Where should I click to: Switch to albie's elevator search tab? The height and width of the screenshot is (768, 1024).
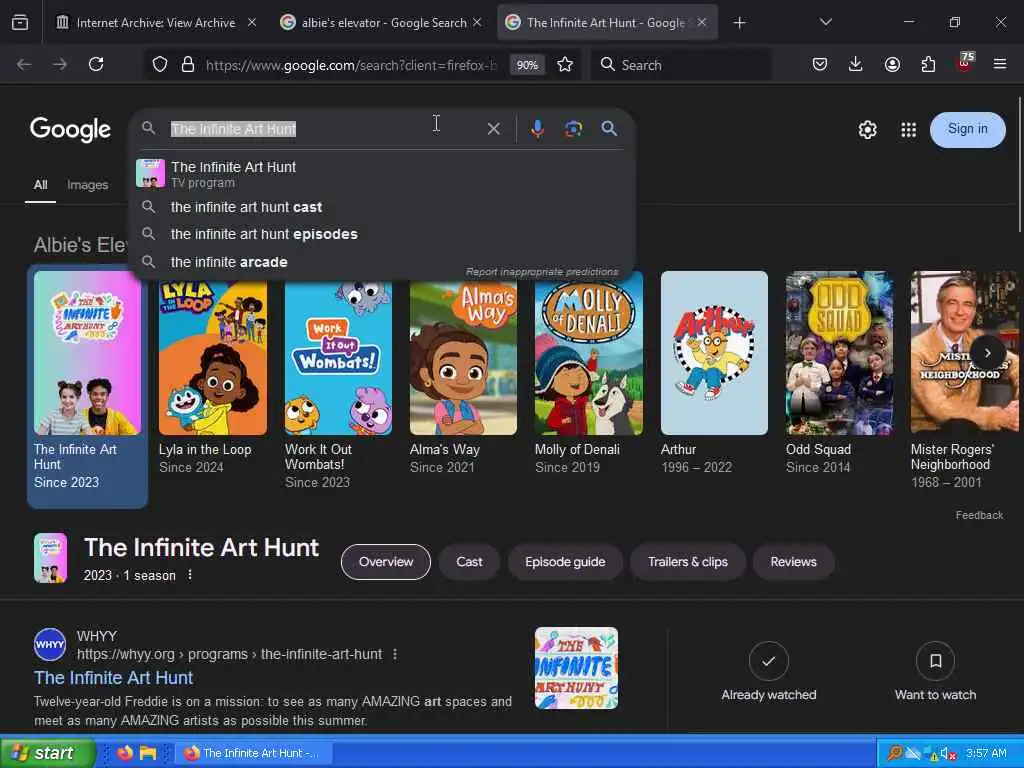pos(381,23)
